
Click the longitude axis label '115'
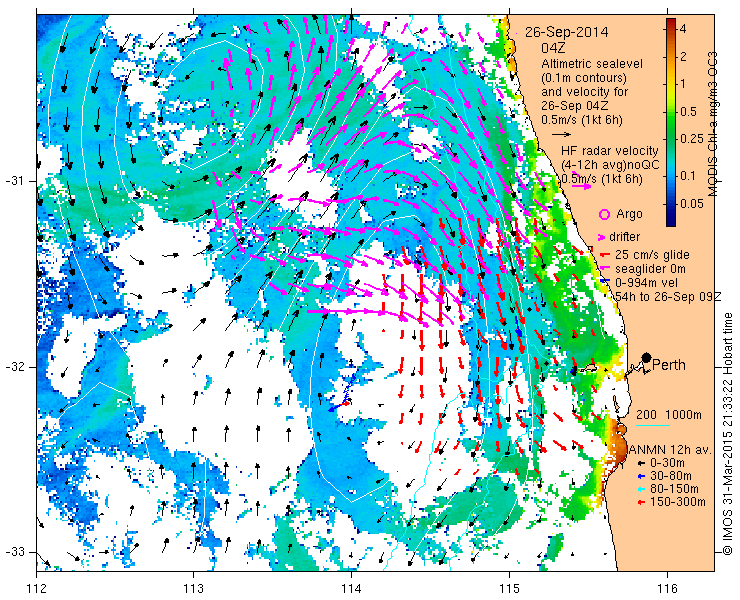coord(509,589)
